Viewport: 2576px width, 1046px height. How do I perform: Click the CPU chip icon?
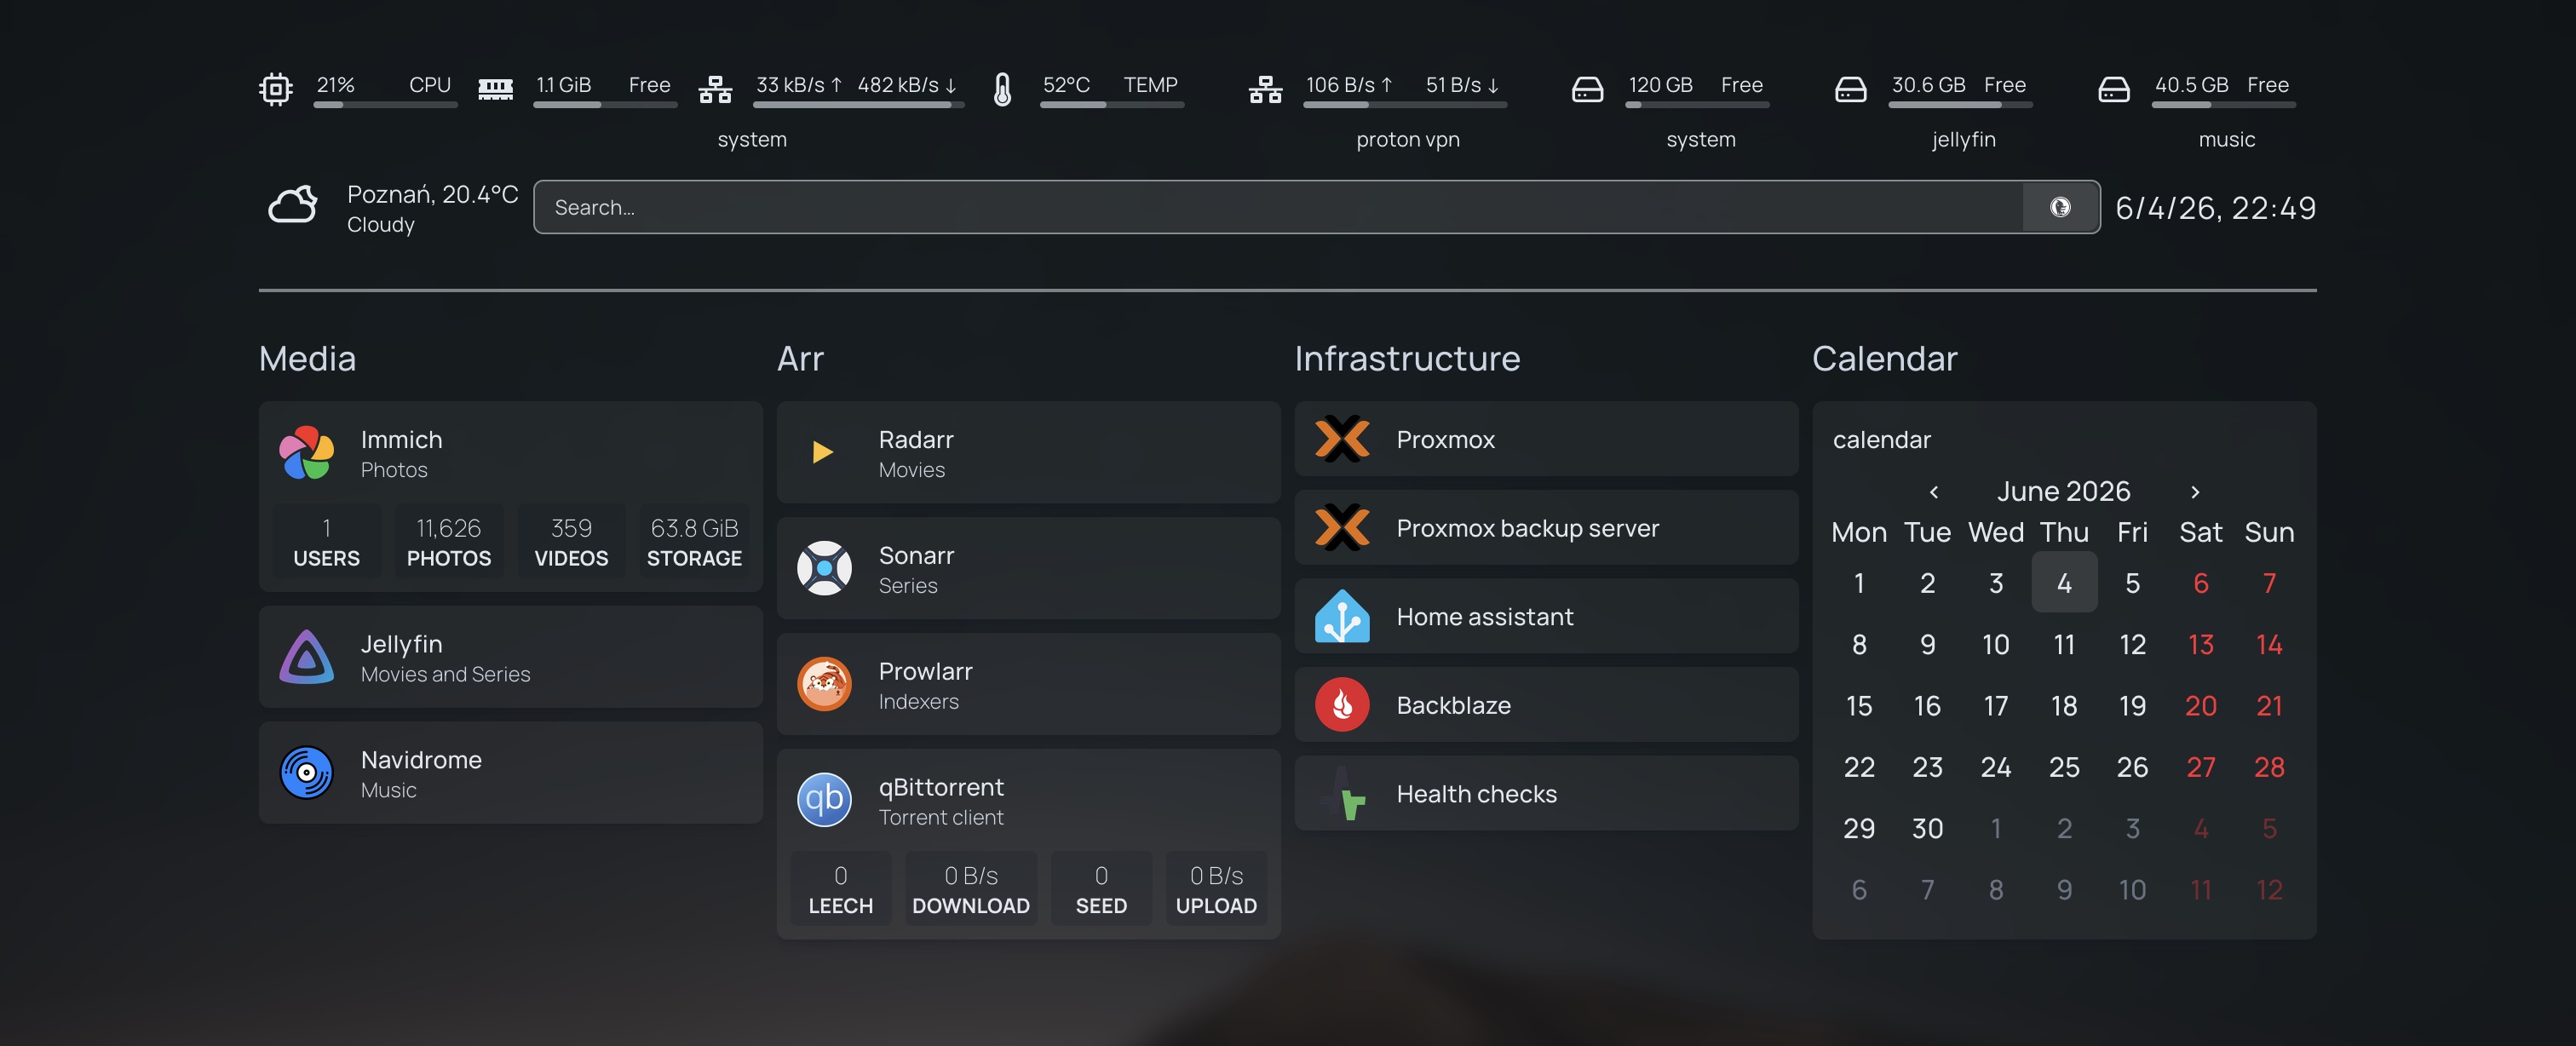275,89
